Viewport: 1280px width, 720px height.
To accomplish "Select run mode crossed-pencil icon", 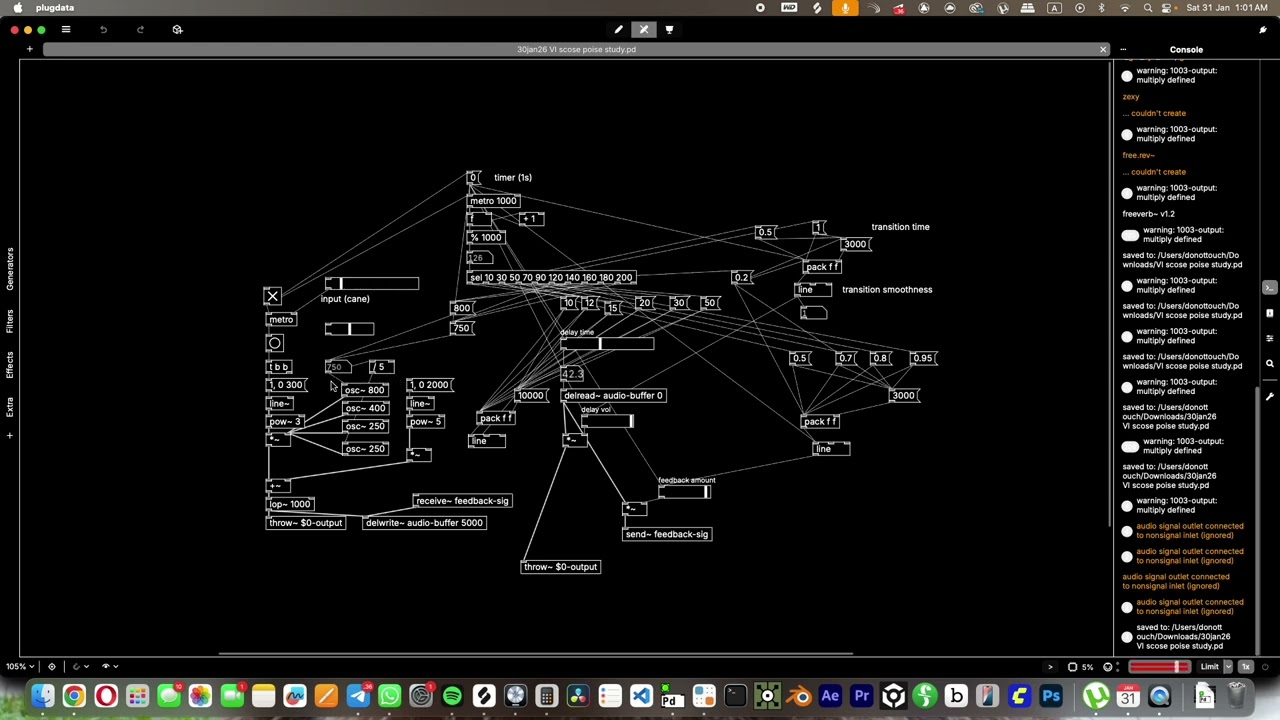I will pyautogui.click(x=644, y=29).
